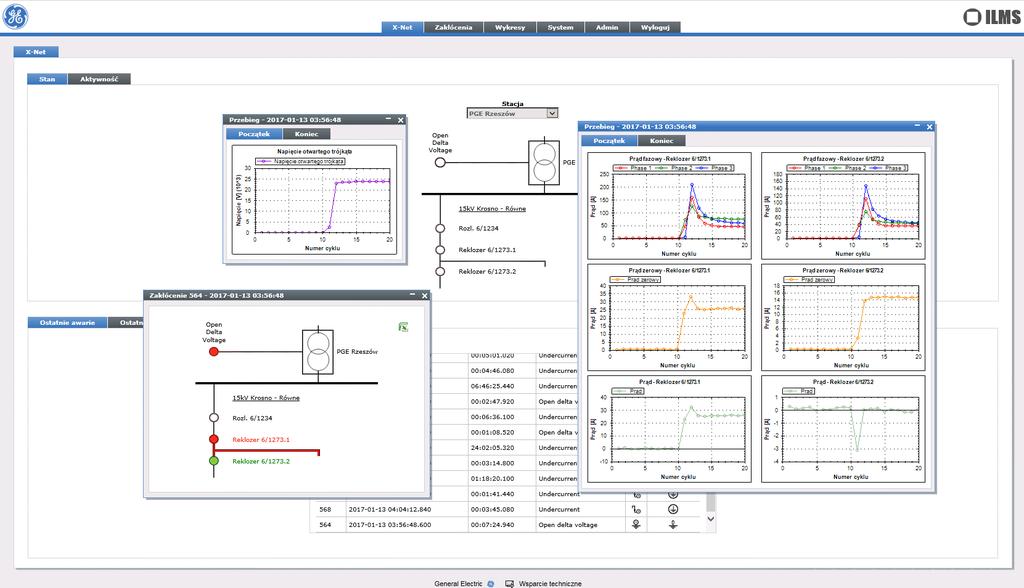Click Reklozer 6/1273.1 node in main diagram
Image resolution: width=1024 pixels, height=588 pixels.
tap(440, 250)
